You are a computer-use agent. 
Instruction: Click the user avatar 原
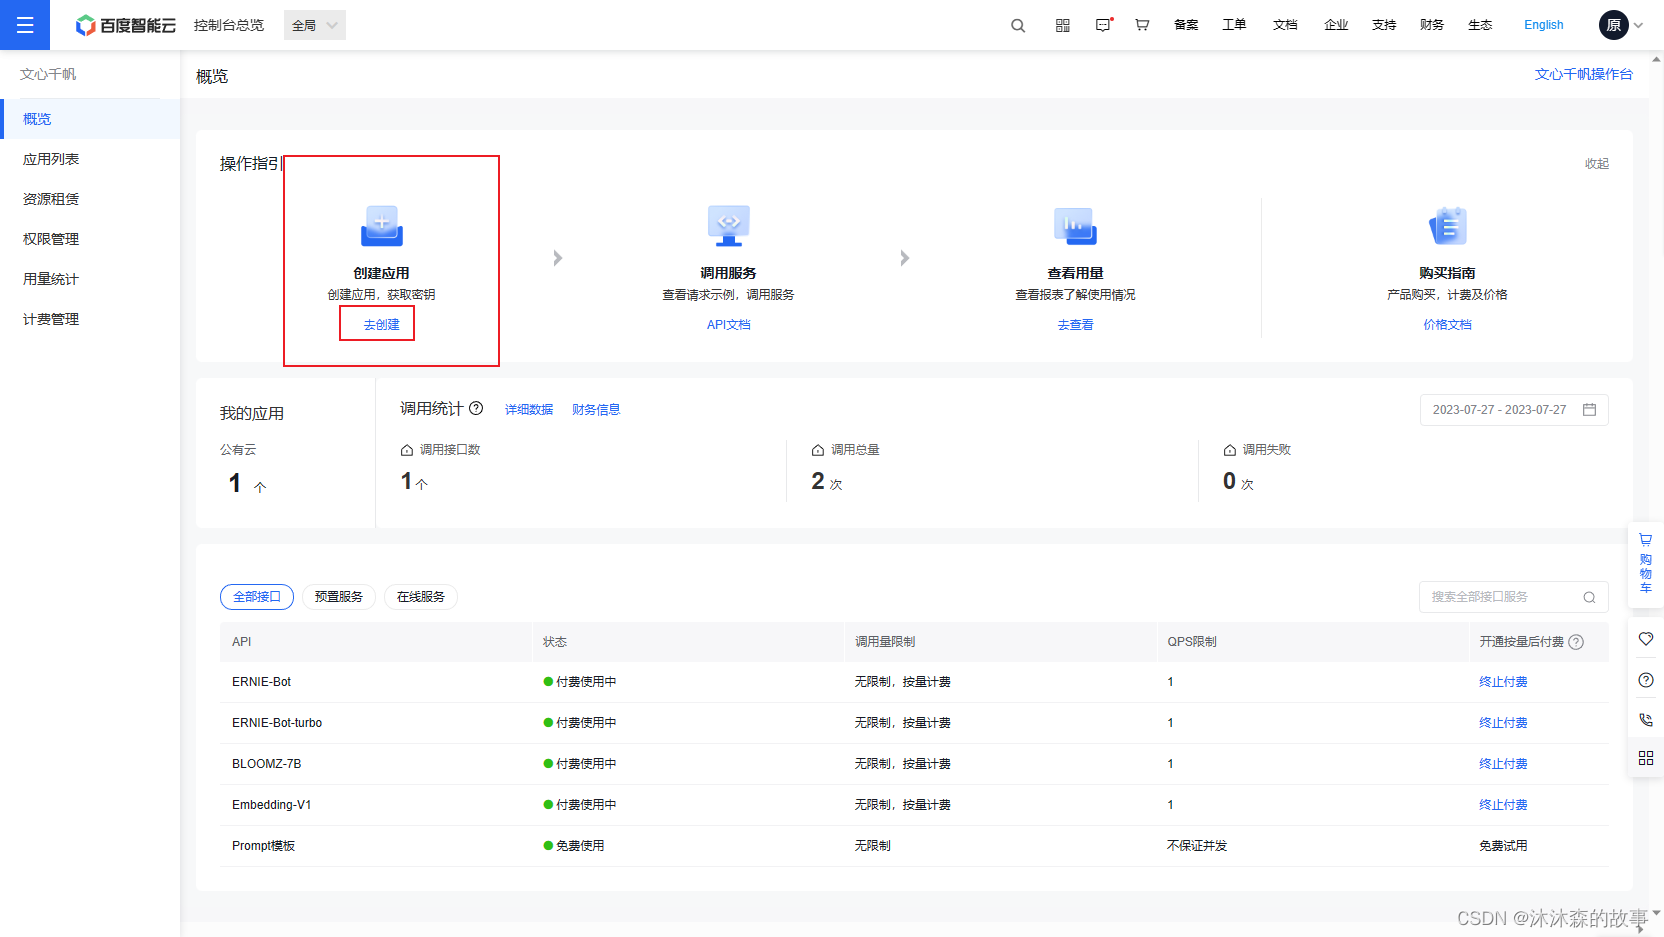[x=1613, y=25]
